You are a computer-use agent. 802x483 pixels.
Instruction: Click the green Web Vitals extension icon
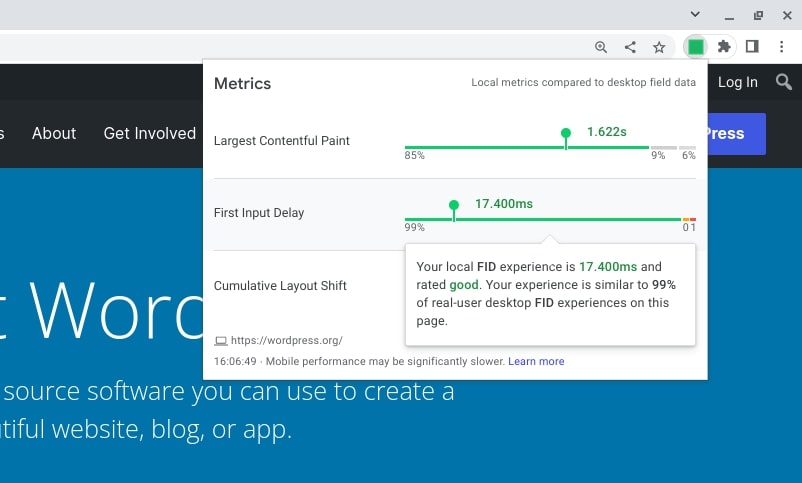(x=696, y=47)
